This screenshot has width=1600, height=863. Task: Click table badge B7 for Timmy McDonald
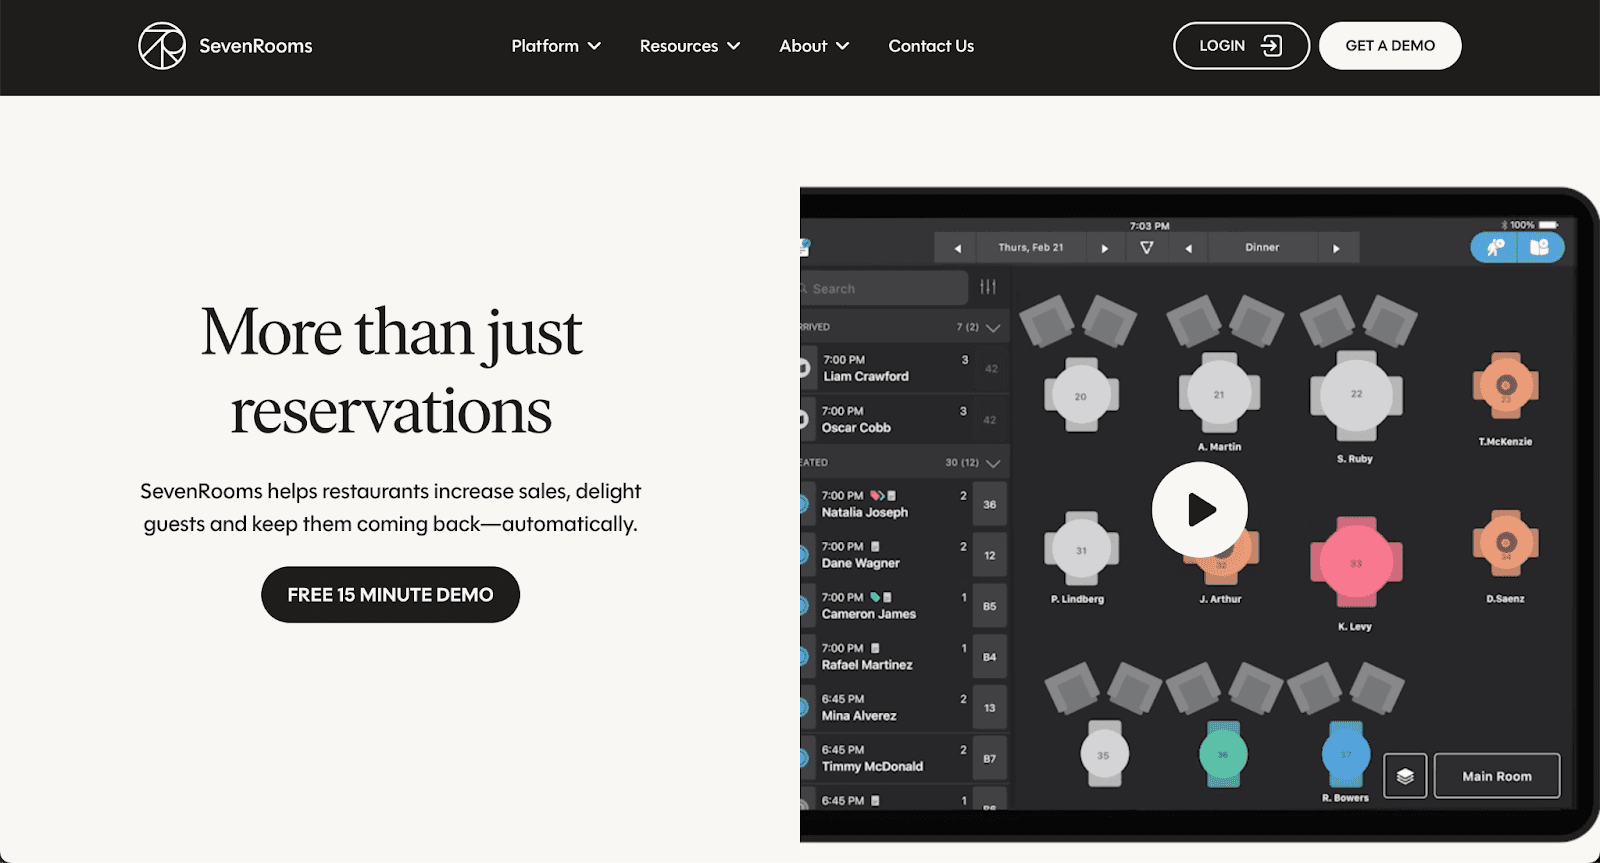(x=989, y=759)
